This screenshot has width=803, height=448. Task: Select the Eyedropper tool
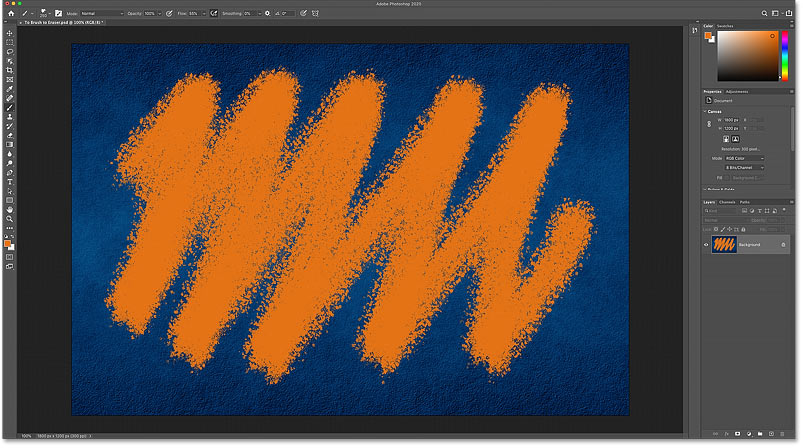point(10,89)
